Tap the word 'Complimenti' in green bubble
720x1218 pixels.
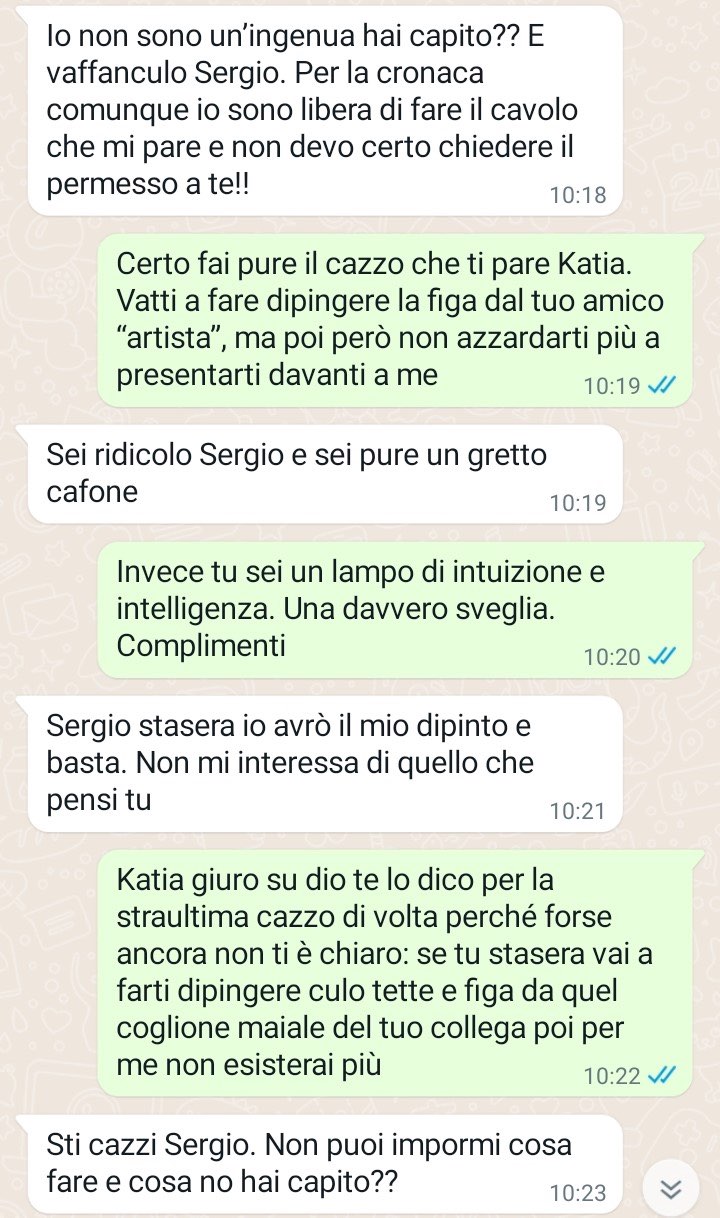coord(201,646)
